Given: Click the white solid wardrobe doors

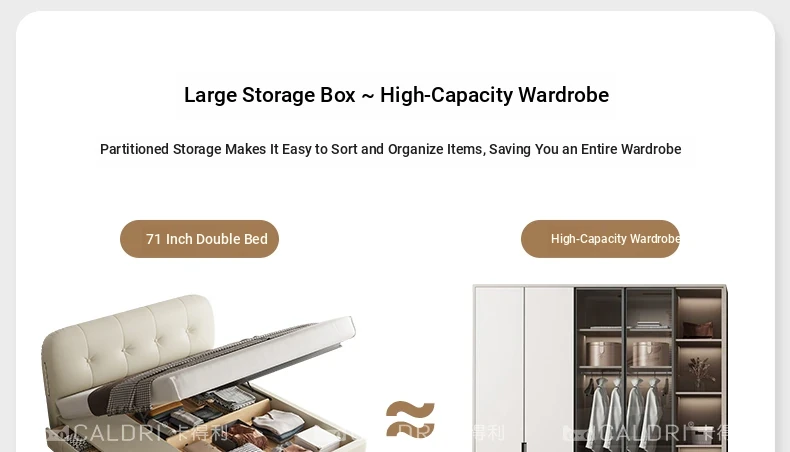Looking at the screenshot, I should coord(523,369).
